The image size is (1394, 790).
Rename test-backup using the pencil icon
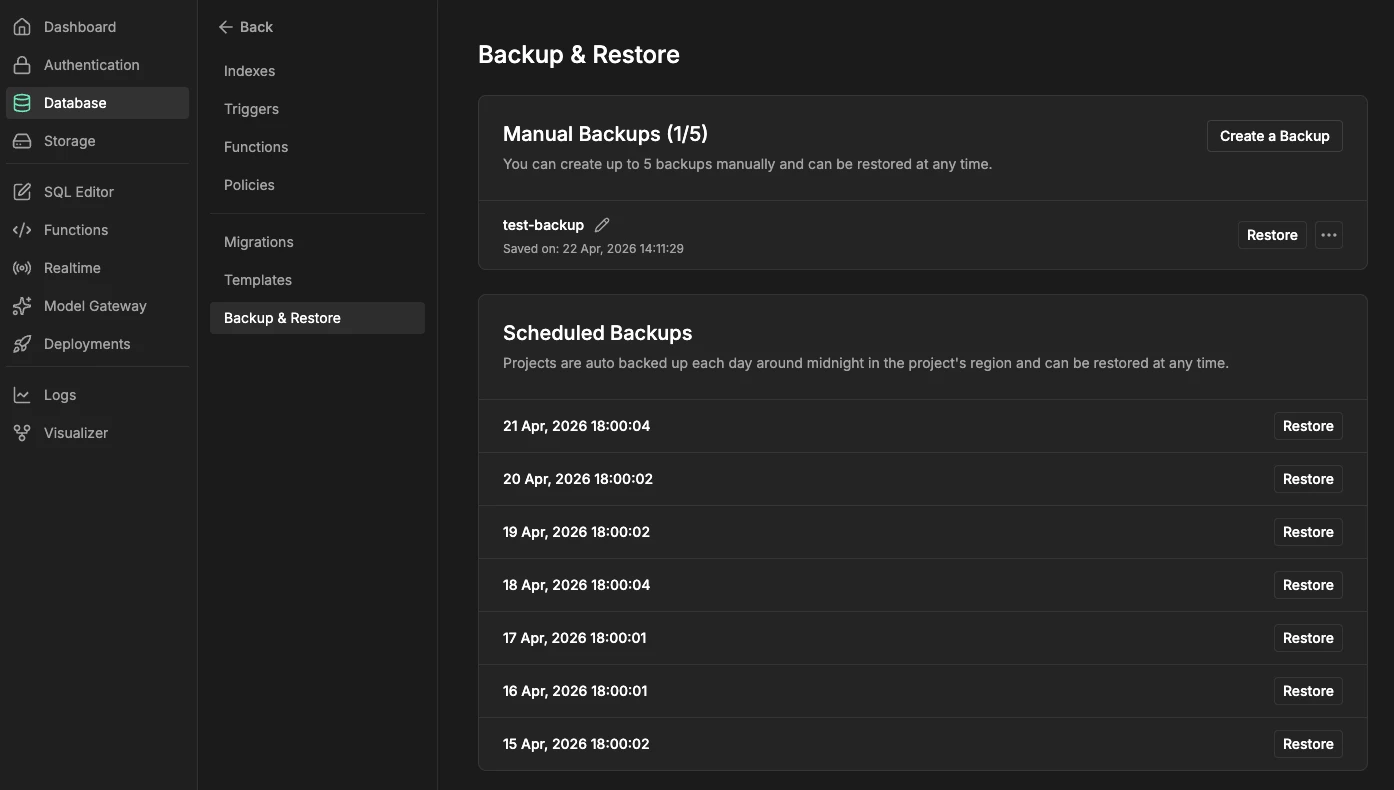tap(602, 224)
